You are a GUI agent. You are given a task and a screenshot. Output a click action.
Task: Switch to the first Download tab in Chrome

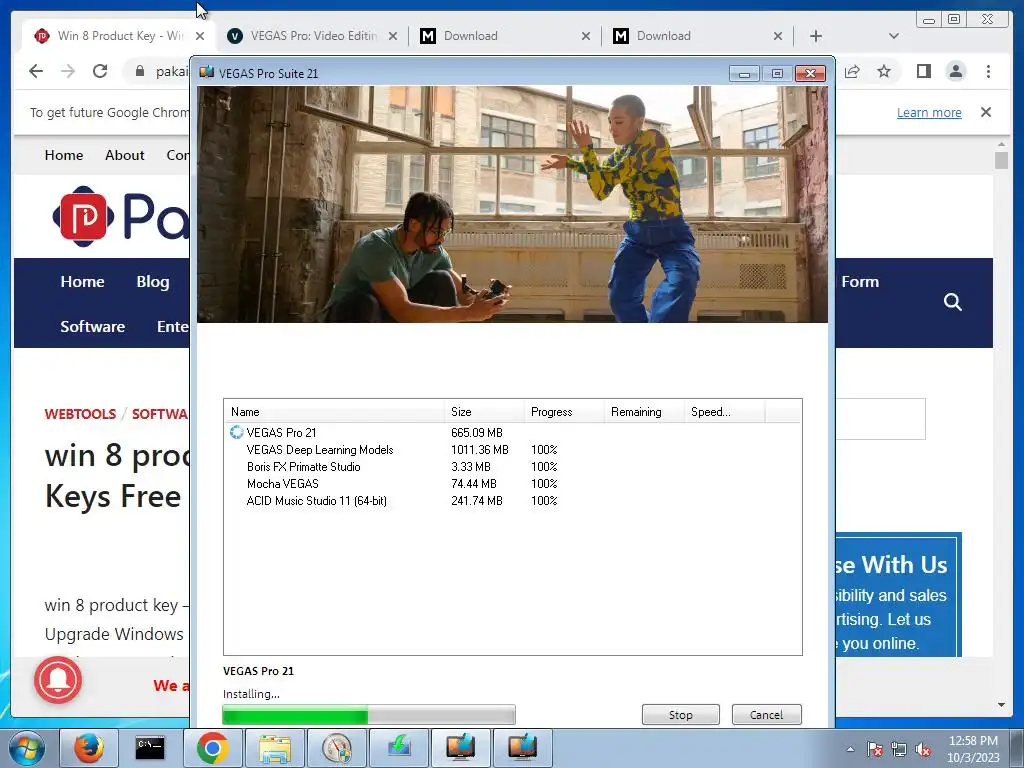[503, 36]
